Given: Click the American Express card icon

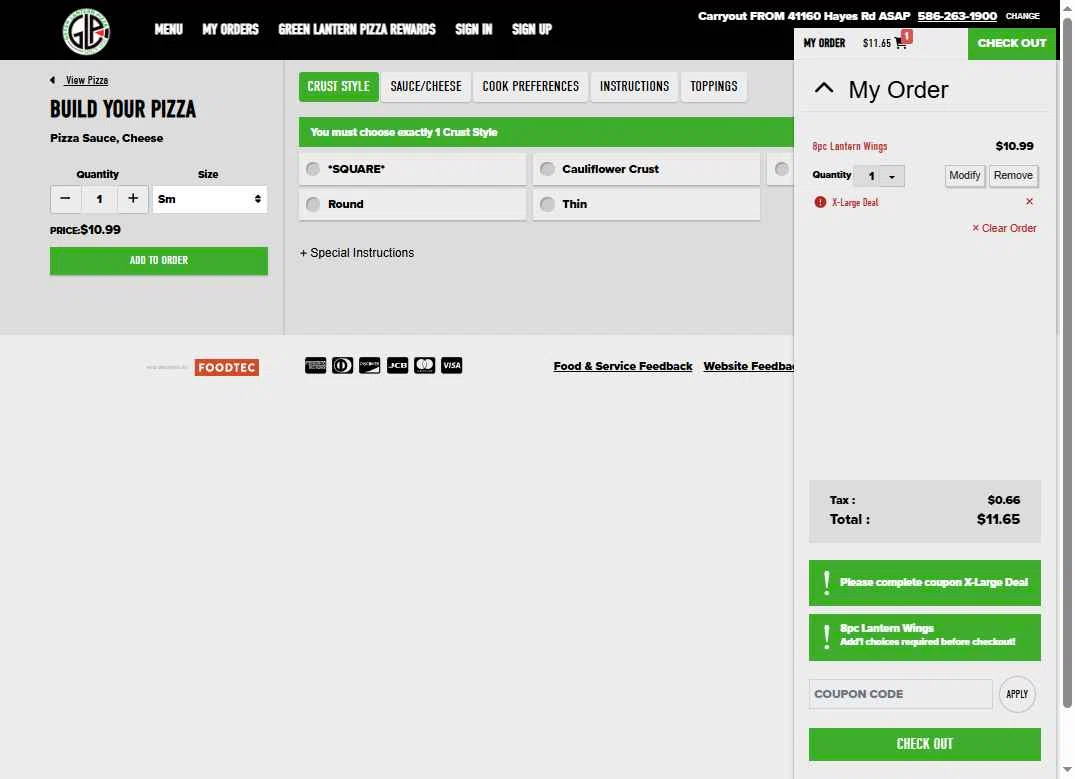Looking at the screenshot, I should 315,365.
